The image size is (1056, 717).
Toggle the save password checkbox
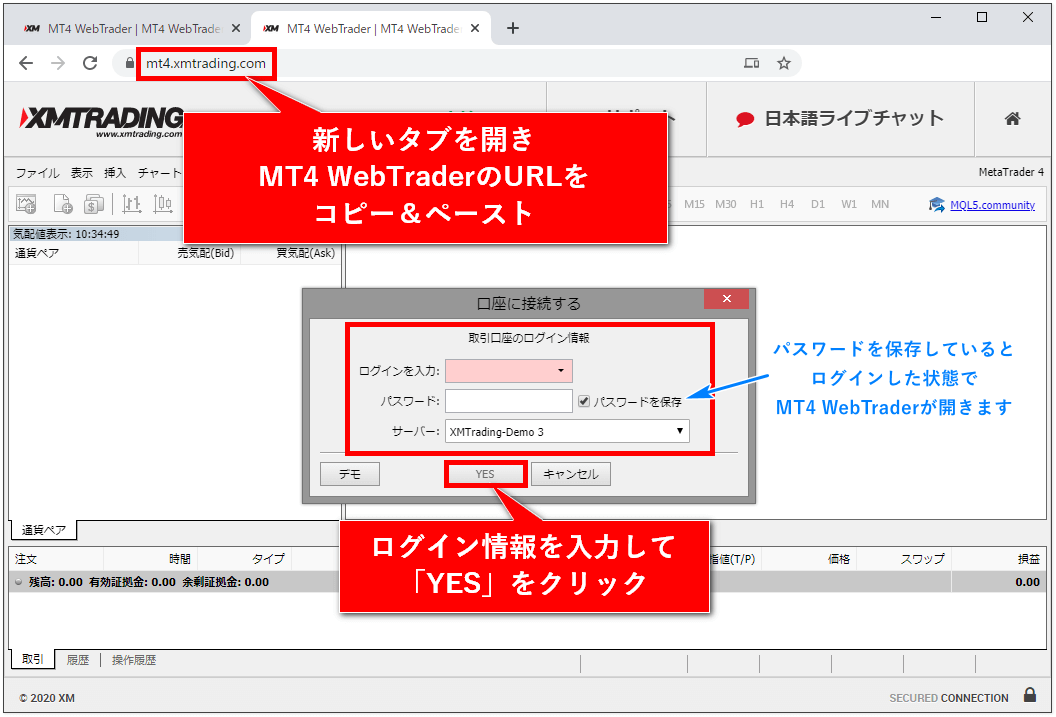click(x=584, y=401)
